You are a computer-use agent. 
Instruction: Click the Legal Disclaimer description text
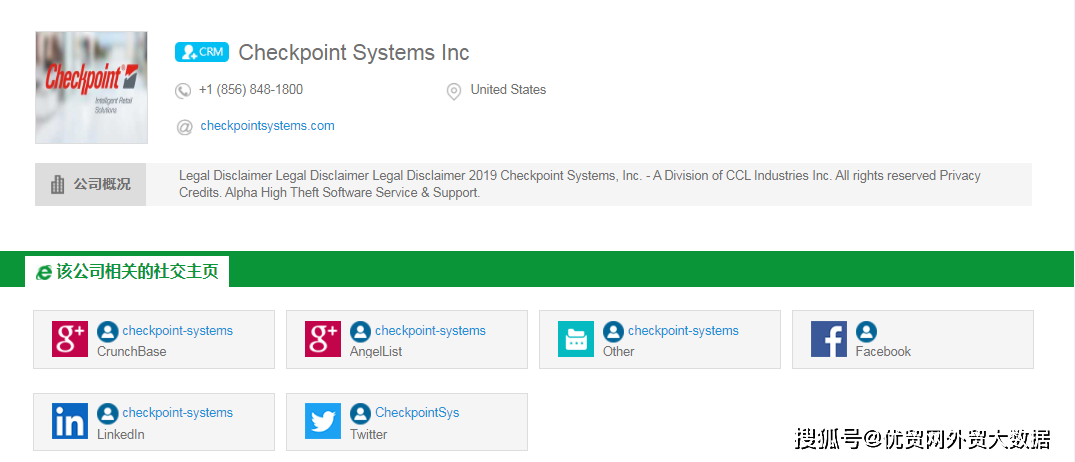pos(579,184)
